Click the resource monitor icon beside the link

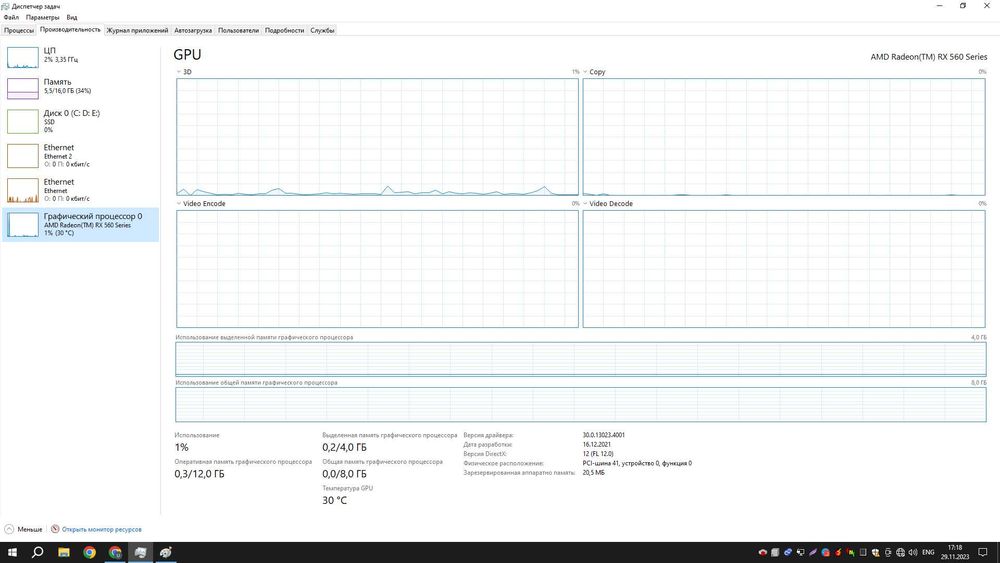(x=55, y=529)
